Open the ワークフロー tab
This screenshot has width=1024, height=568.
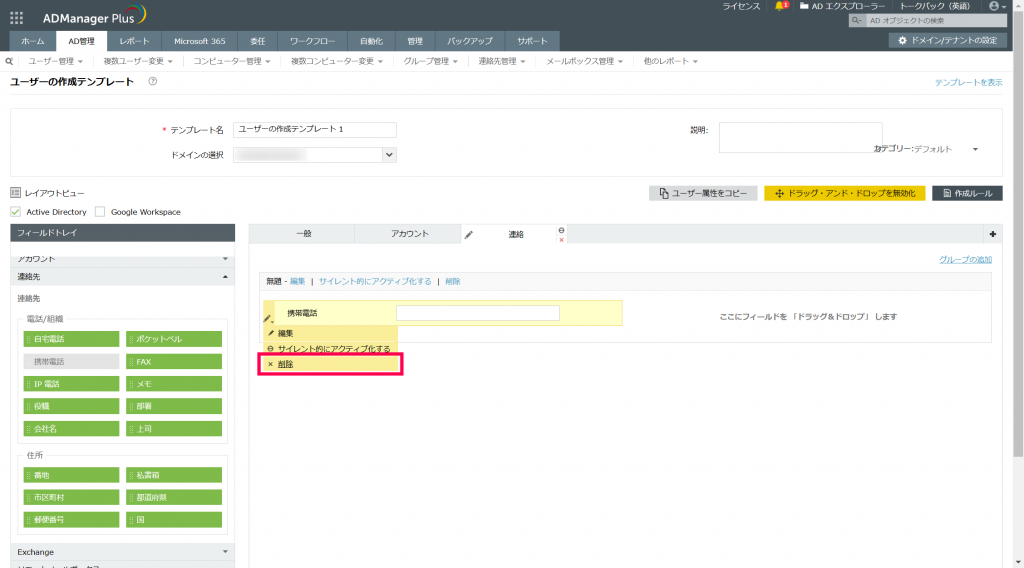point(312,41)
